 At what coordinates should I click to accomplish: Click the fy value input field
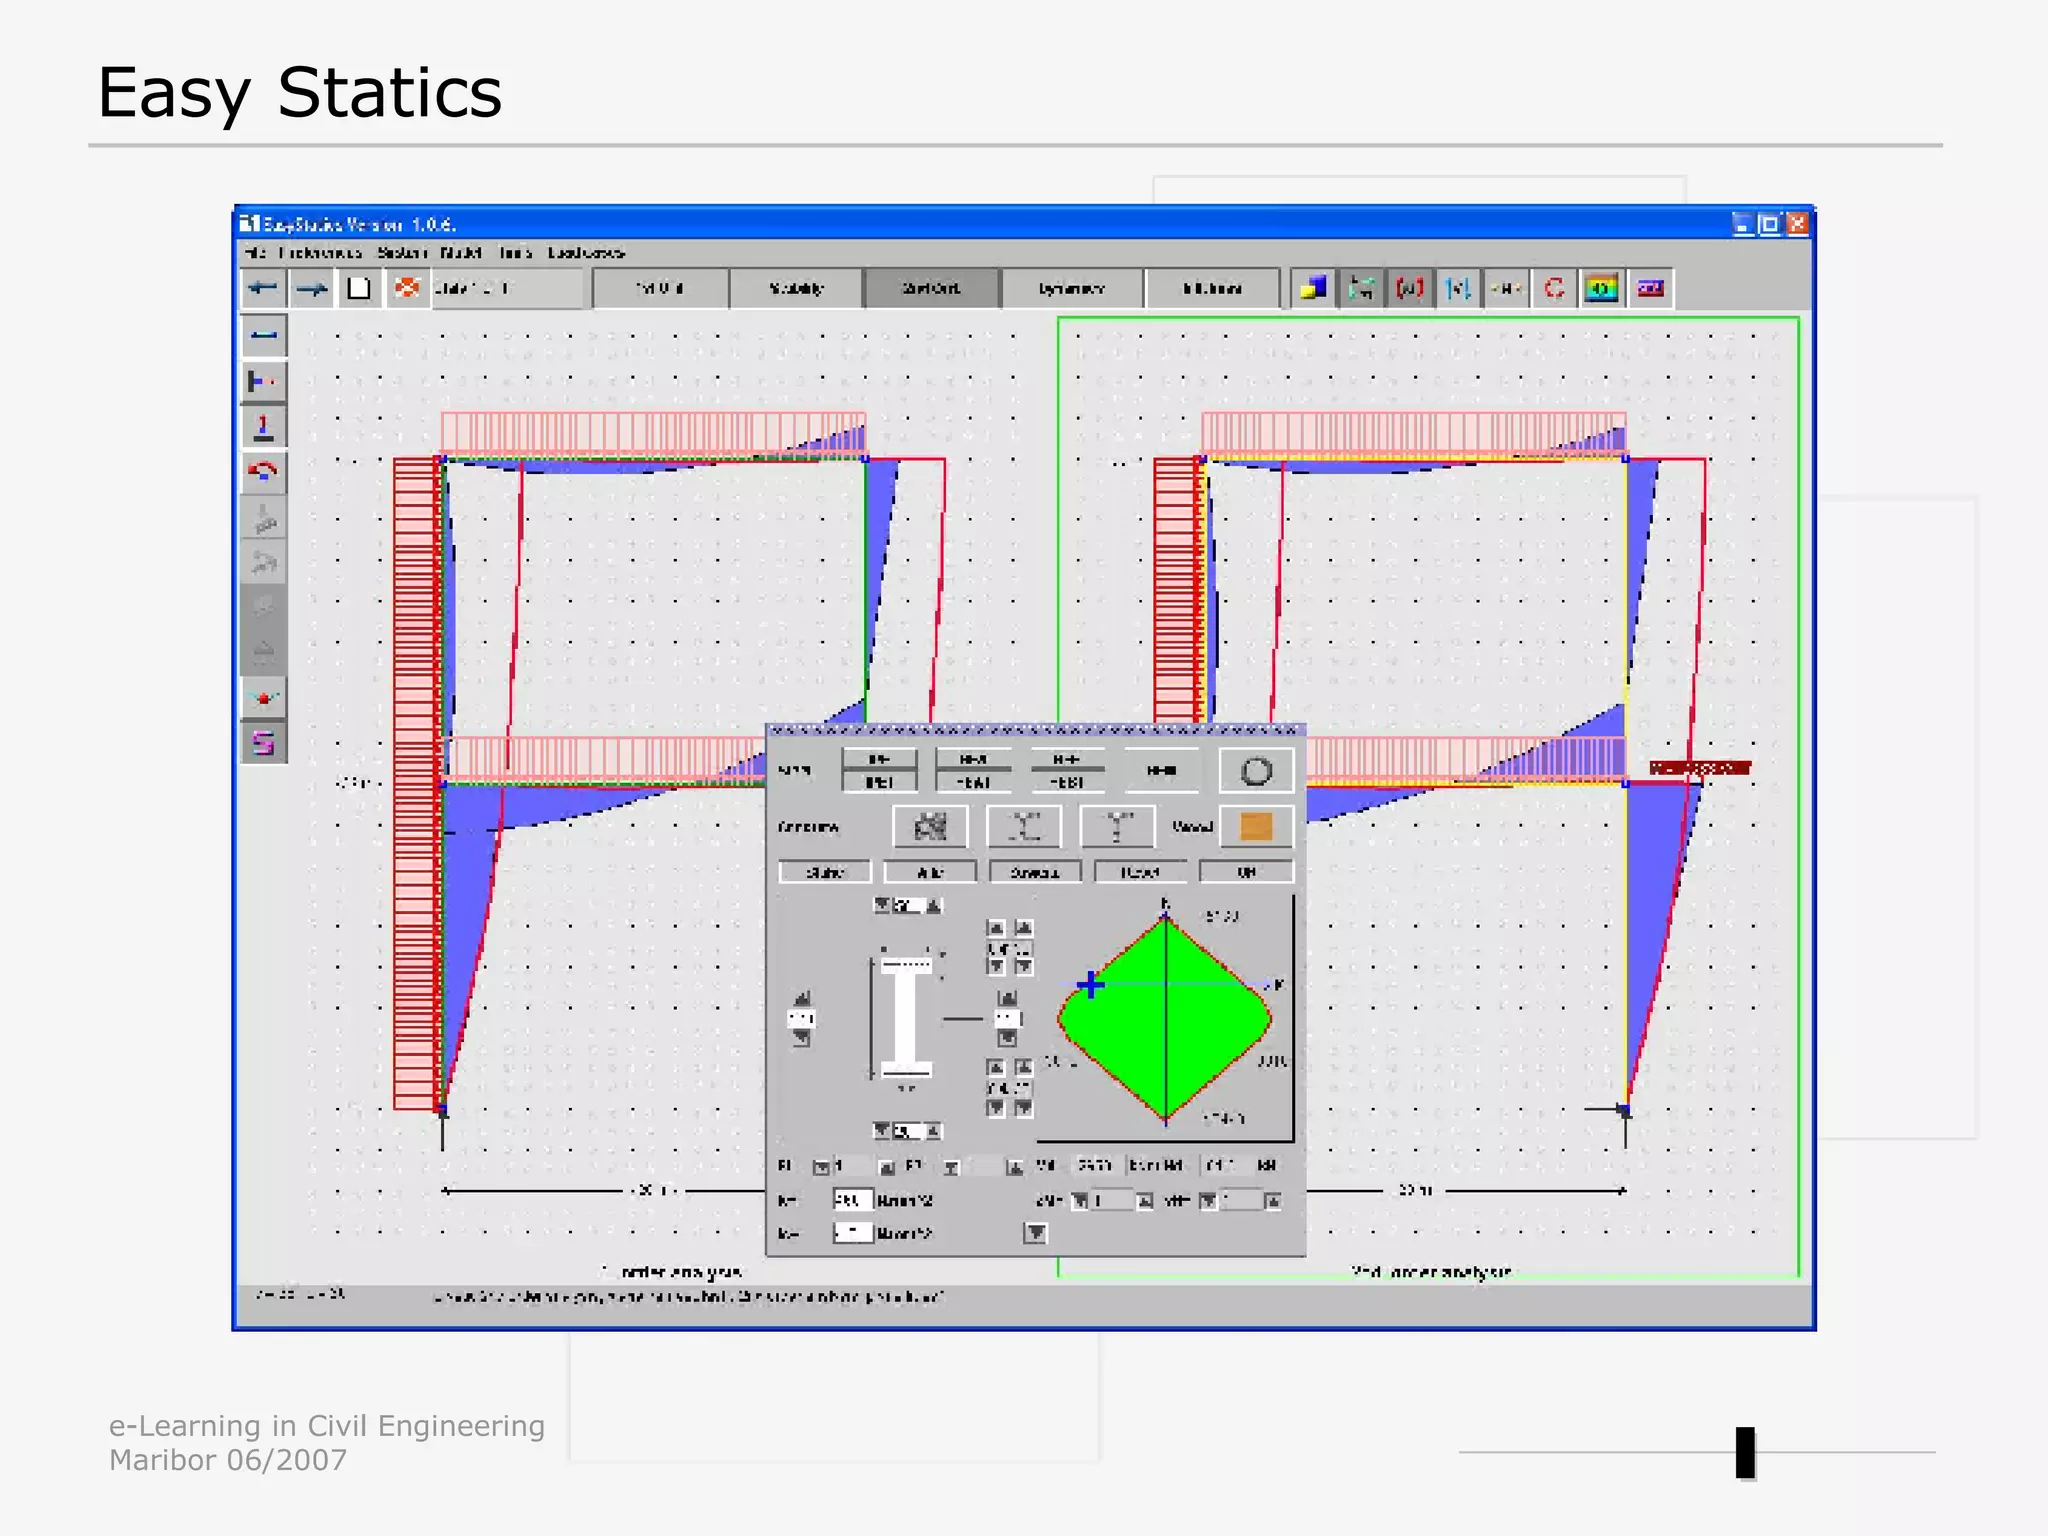(x=853, y=1200)
